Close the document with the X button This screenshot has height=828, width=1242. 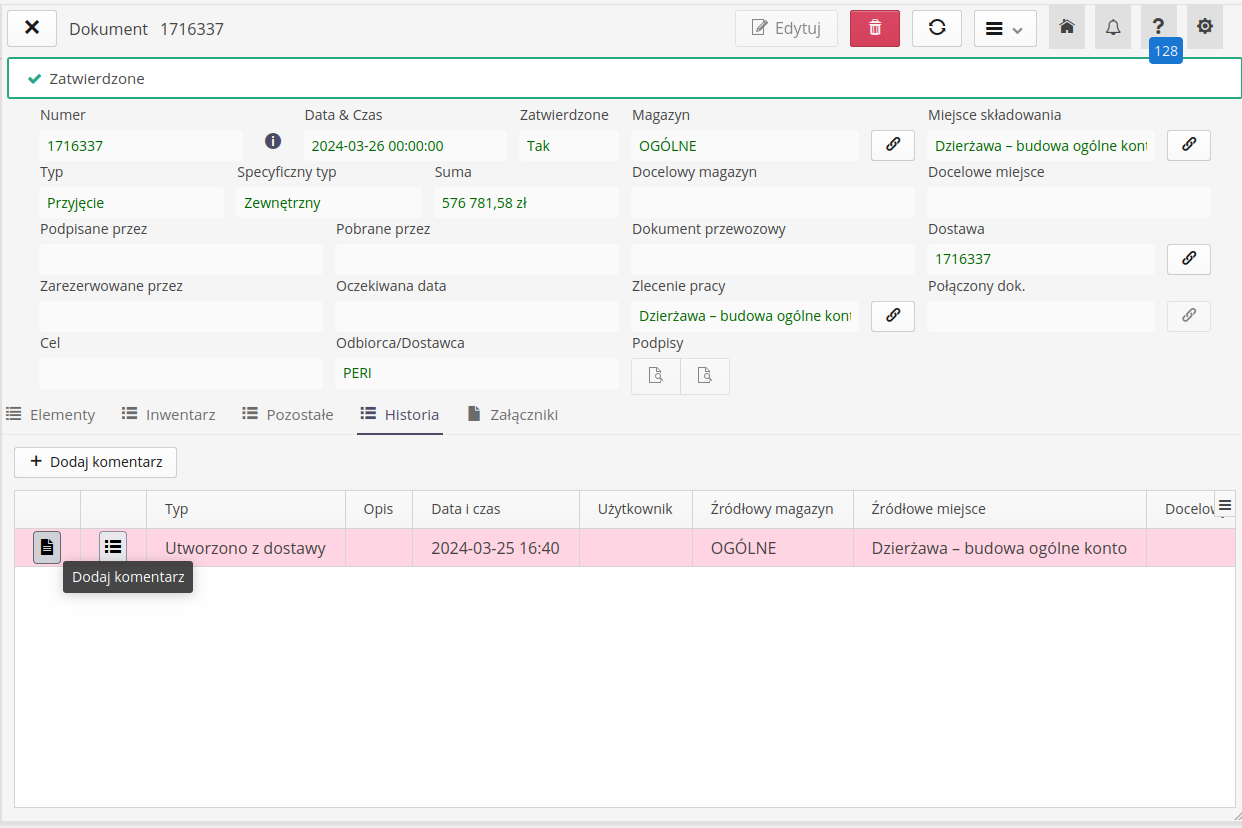[x=32, y=28]
